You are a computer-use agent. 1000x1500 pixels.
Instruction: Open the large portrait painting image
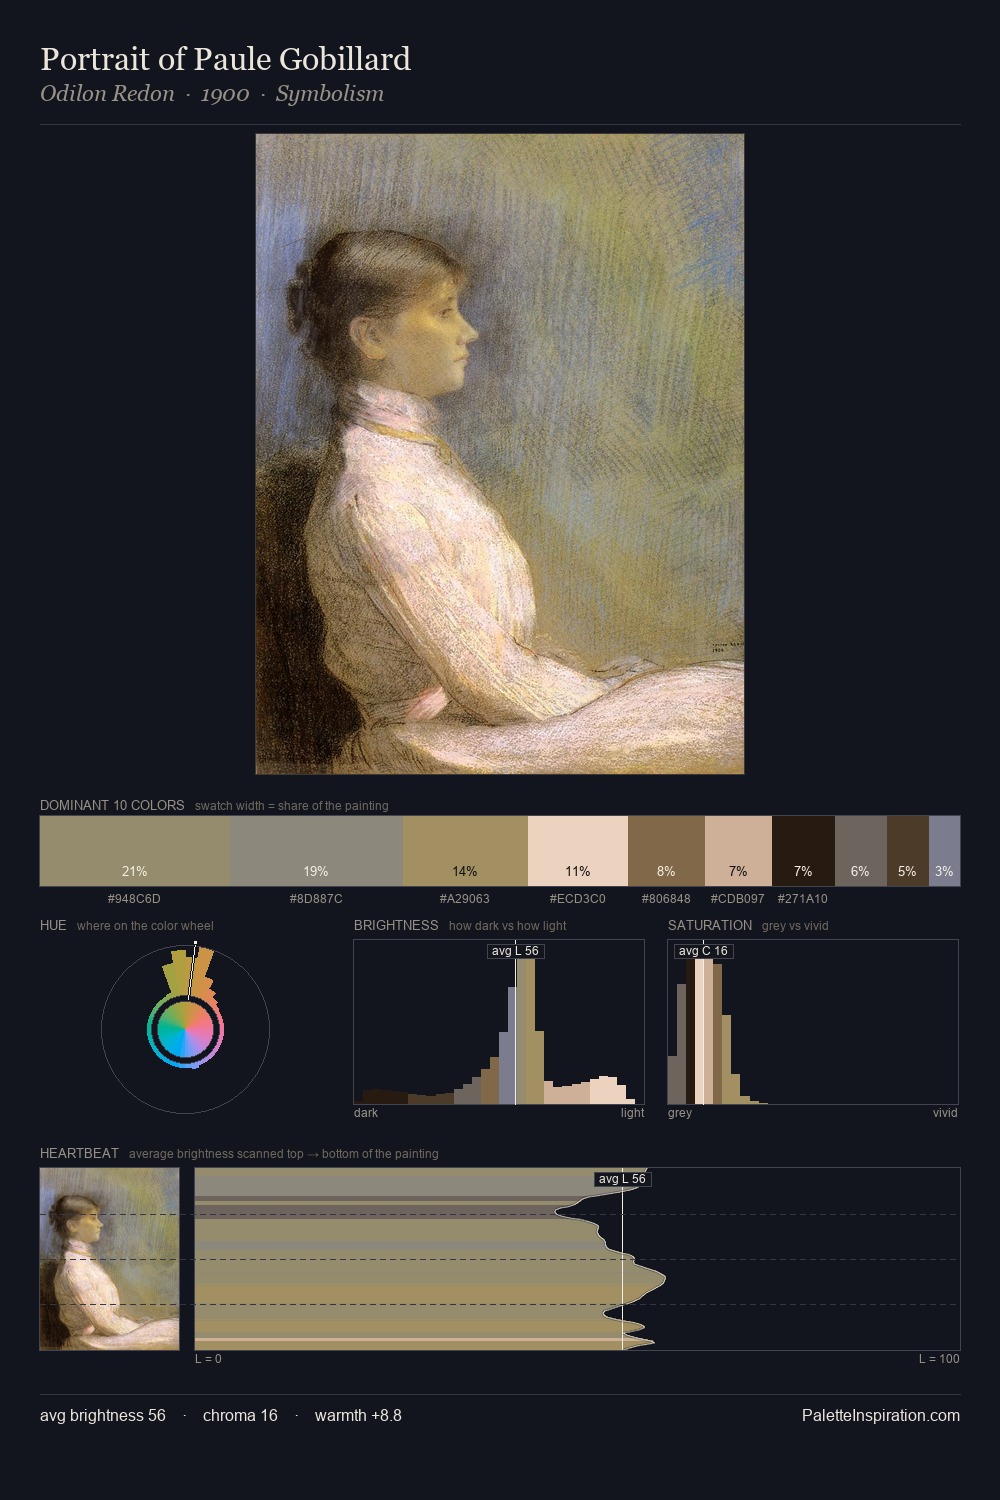tap(500, 454)
